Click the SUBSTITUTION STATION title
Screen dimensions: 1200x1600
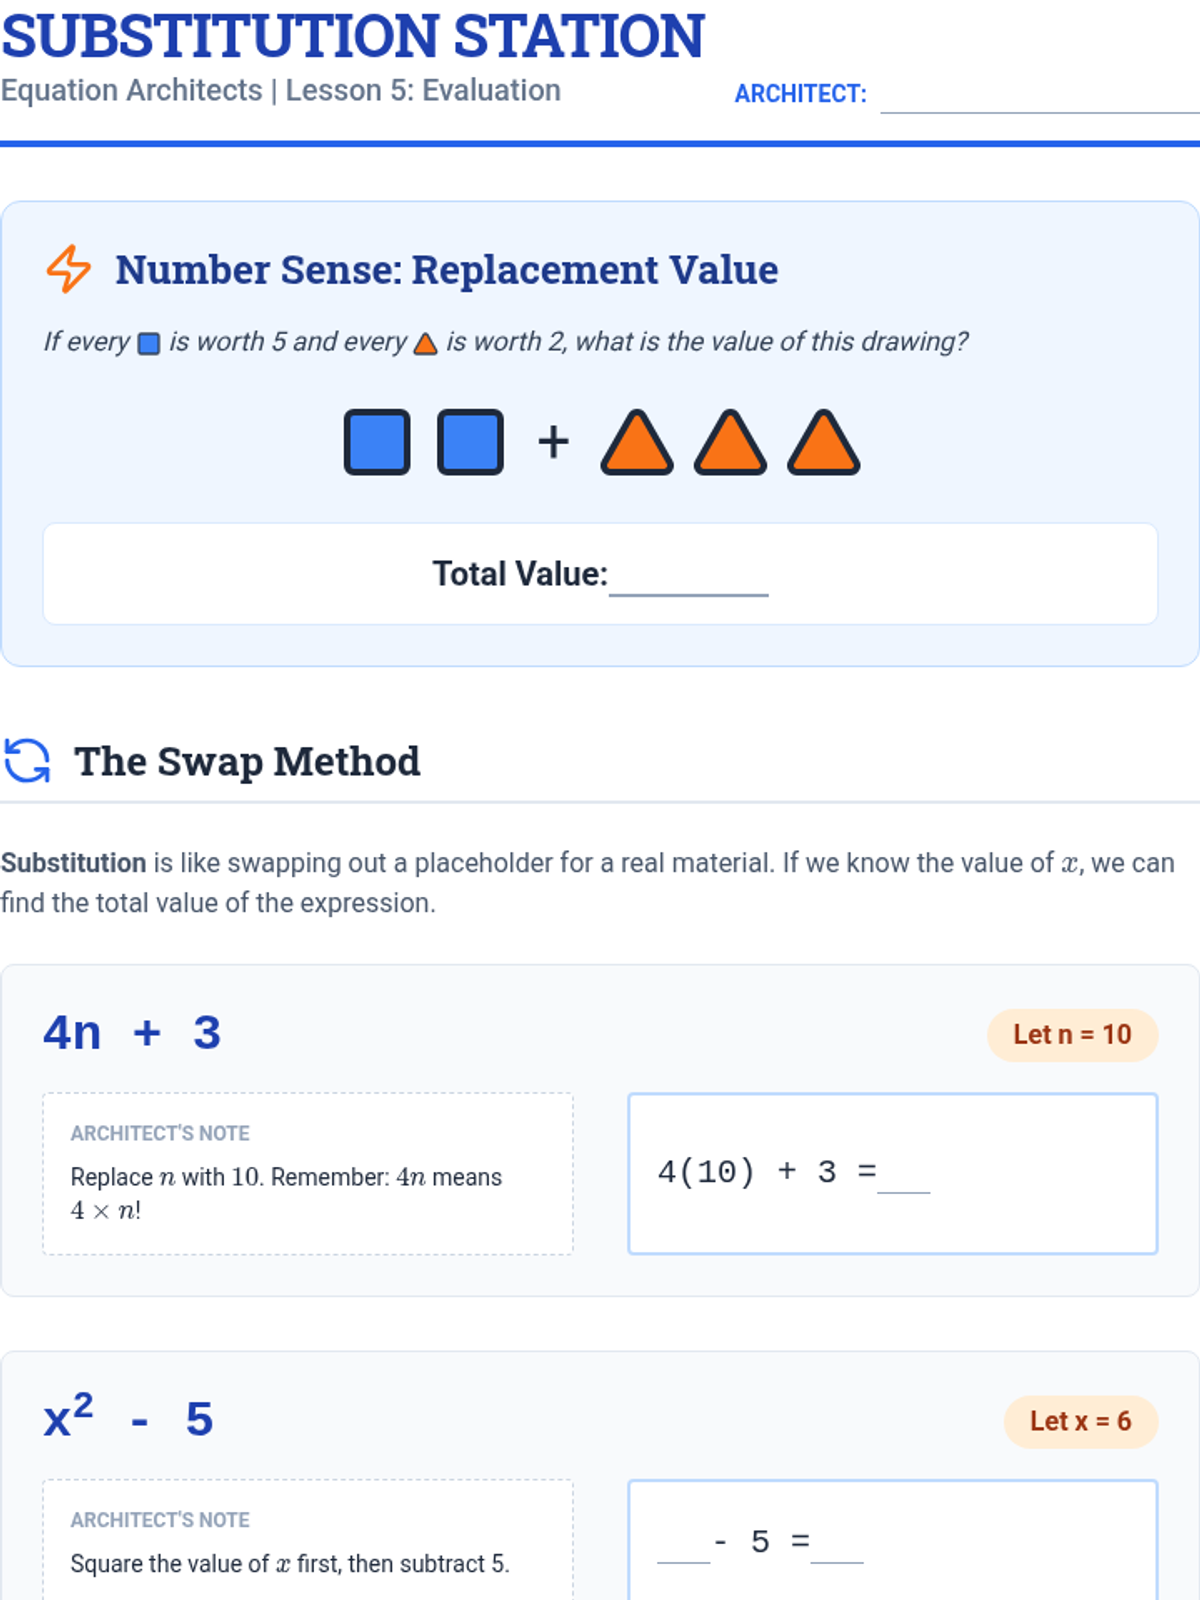pyautogui.click(x=353, y=36)
